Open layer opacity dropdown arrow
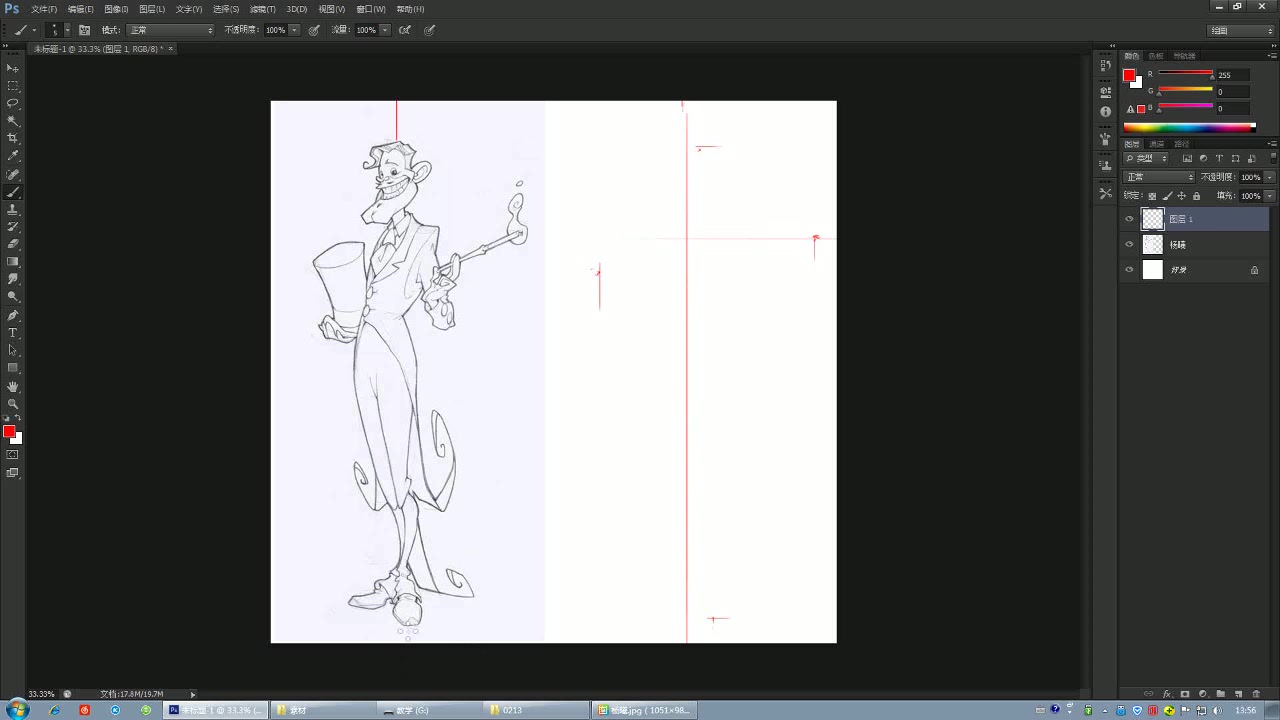Image resolution: width=1280 pixels, height=720 pixels. (x=1270, y=177)
